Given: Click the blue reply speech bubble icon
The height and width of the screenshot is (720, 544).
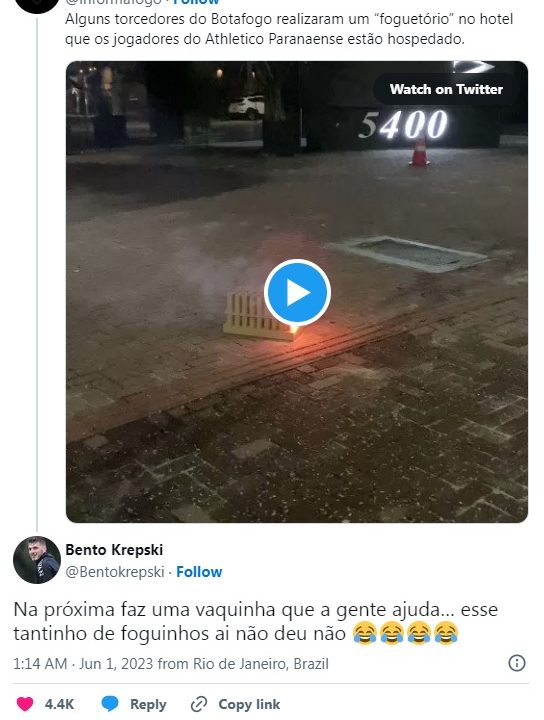Looking at the screenshot, I should click(x=110, y=704).
